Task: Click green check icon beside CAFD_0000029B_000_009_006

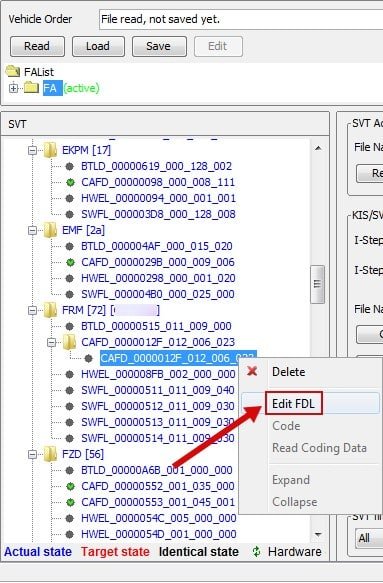Action: click(70, 262)
